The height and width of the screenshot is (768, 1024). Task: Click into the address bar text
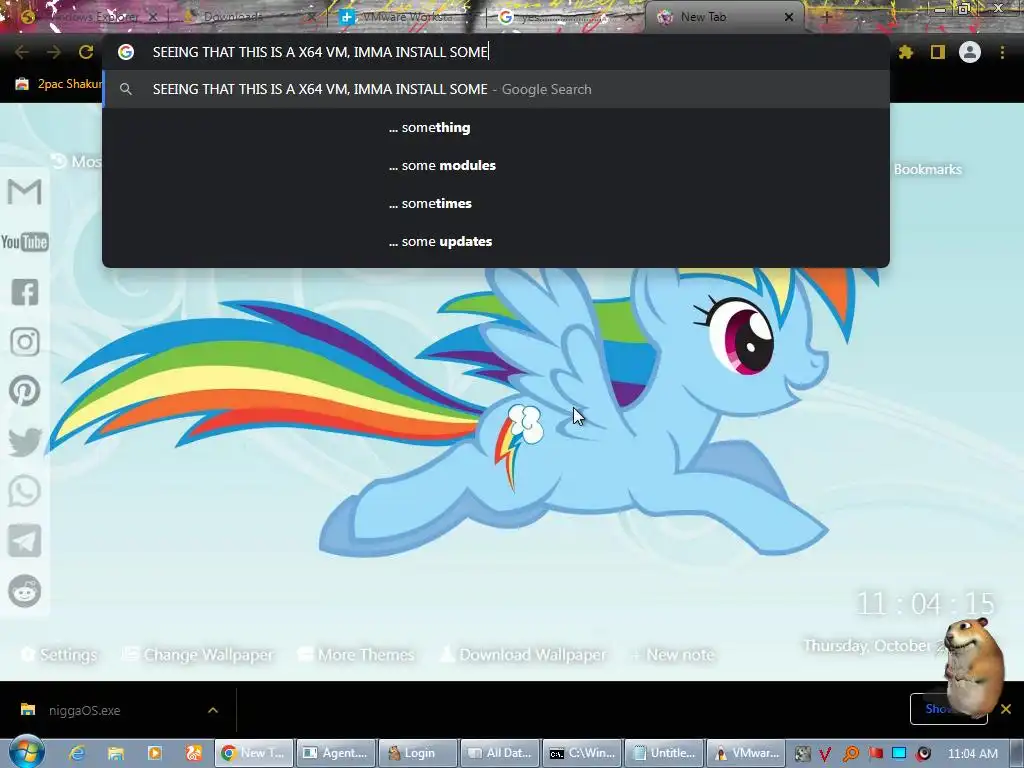(320, 52)
